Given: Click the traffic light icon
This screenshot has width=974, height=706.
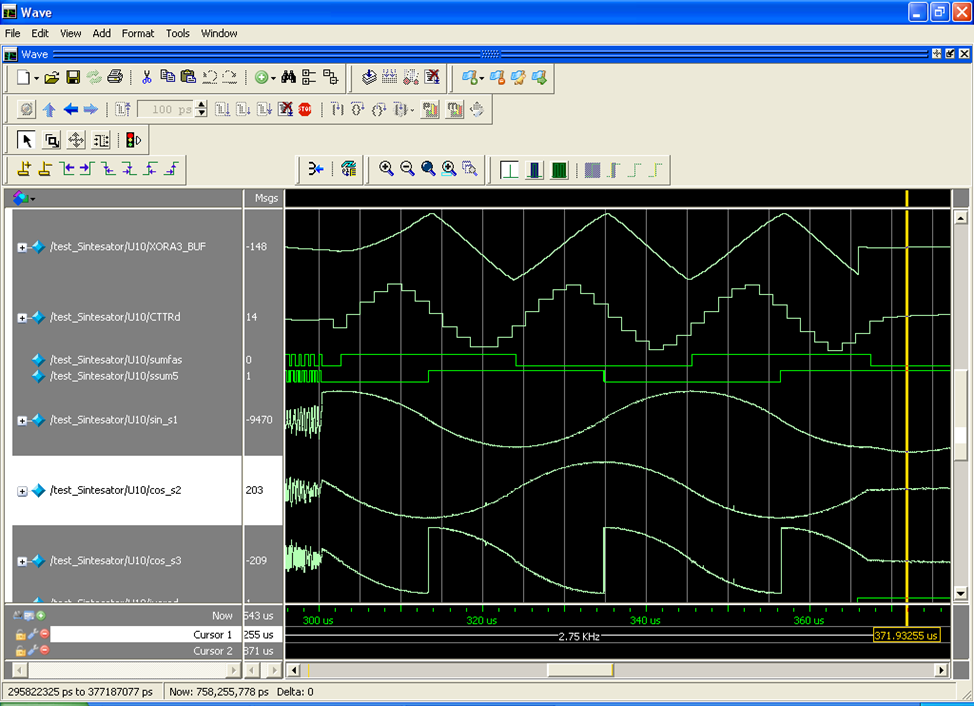Looking at the screenshot, I should pyautogui.click(x=133, y=140).
